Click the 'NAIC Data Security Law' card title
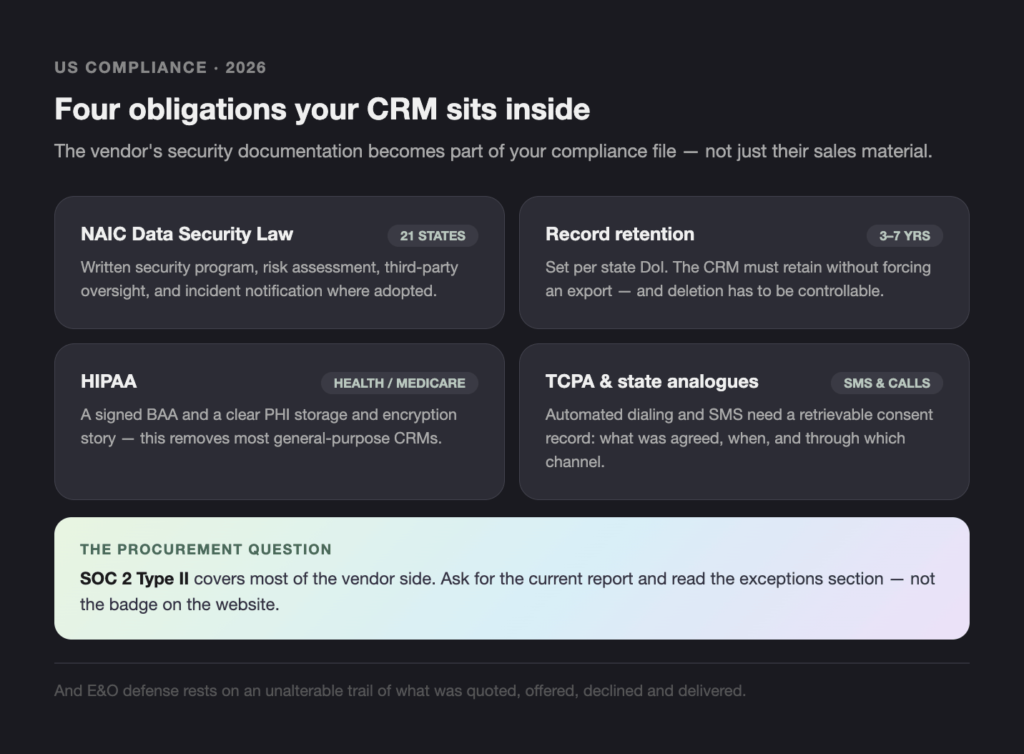 [187, 234]
